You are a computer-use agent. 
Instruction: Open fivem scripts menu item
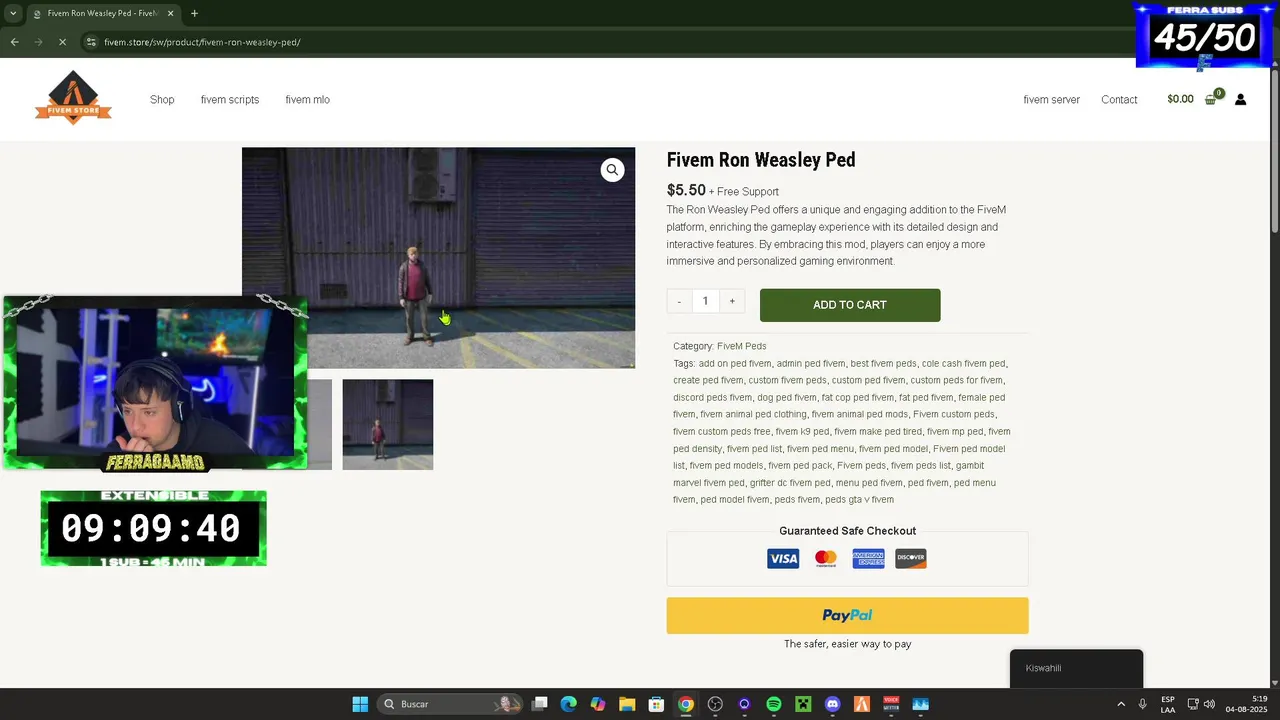tap(230, 99)
